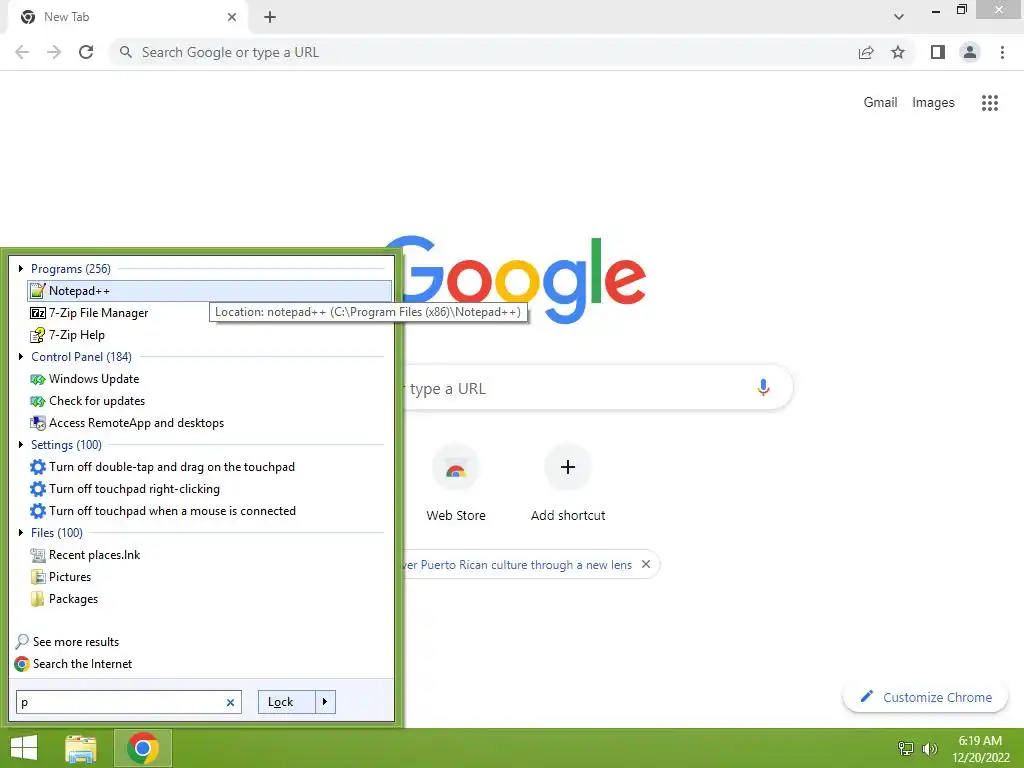Click the 7-Zip File Manager icon
The height and width of the screenshot is (768, 1024).
click(x=38, y=313)
